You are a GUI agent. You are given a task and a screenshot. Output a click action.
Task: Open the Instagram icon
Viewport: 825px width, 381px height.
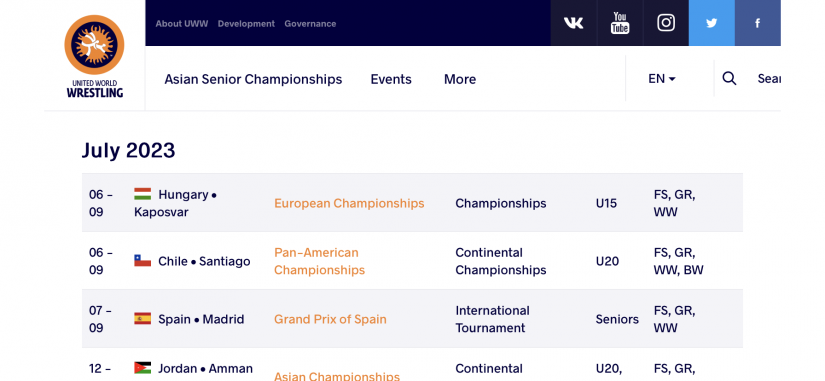coord(666,23)
